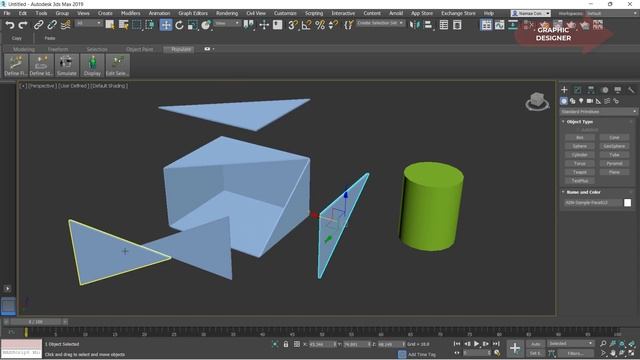Image resolution: width=640 pixels, height=360 pixels.
Task: Activate the Select and Scale tool
Action: coord(192,25)
